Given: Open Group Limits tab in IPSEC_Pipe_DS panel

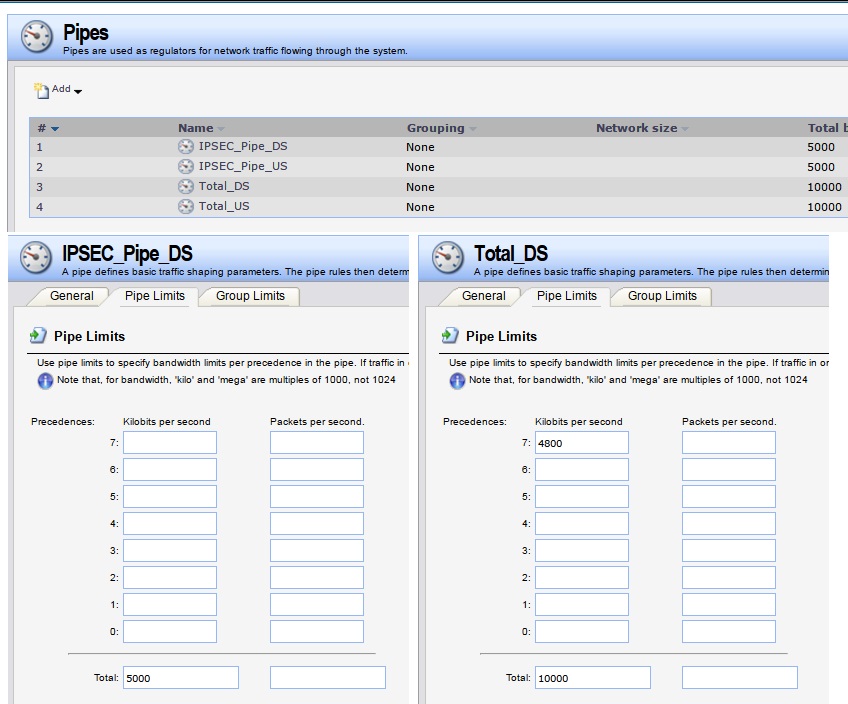Looking at the screenshot, I should coord(250,296).
